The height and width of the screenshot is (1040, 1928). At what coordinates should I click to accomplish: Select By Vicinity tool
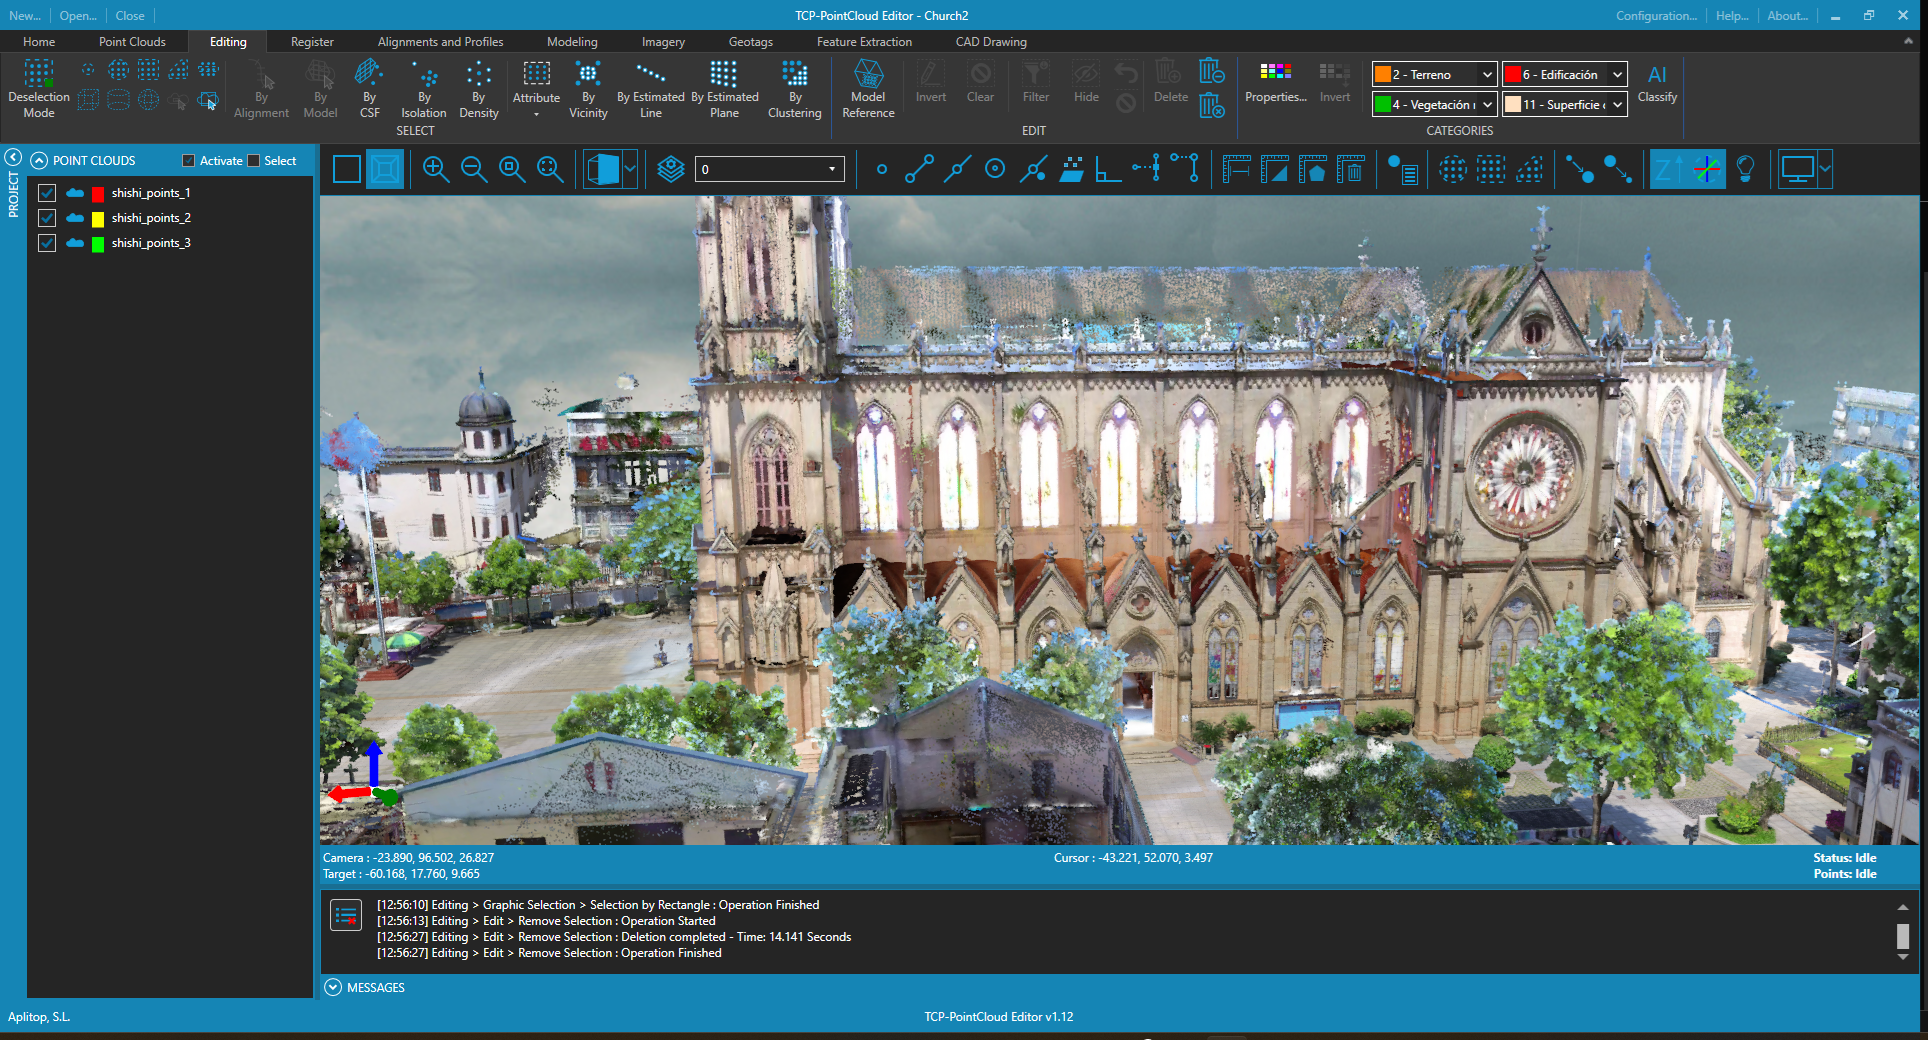click(588, 88)
